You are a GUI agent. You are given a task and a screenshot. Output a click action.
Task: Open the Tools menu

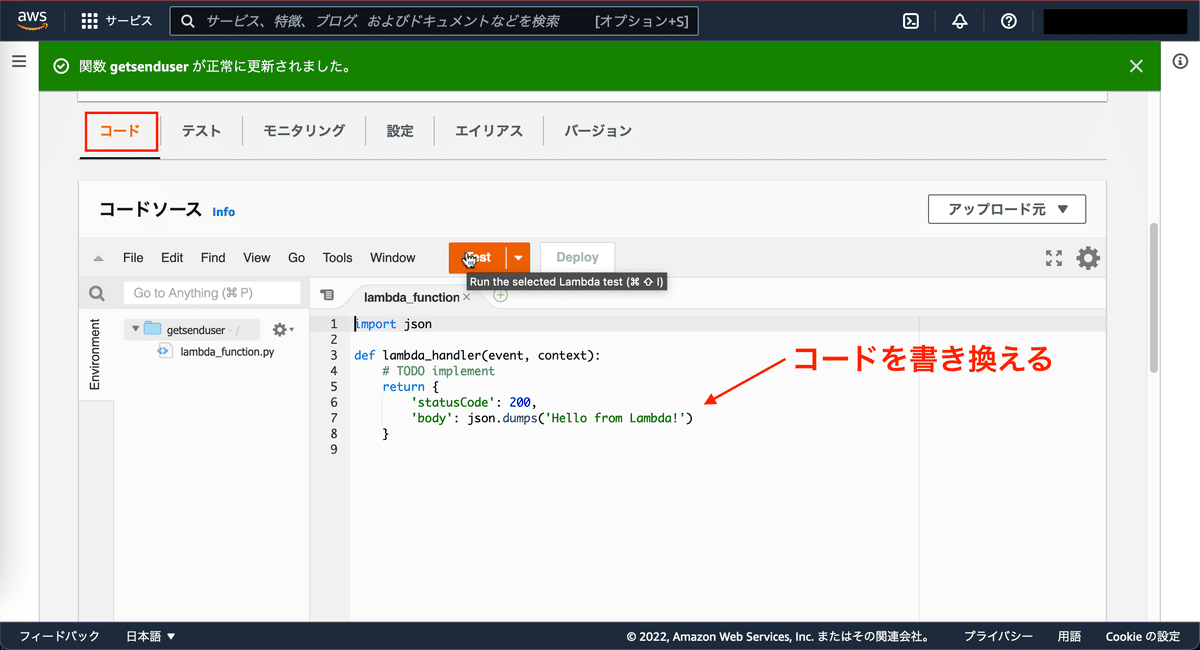point(338,258)
